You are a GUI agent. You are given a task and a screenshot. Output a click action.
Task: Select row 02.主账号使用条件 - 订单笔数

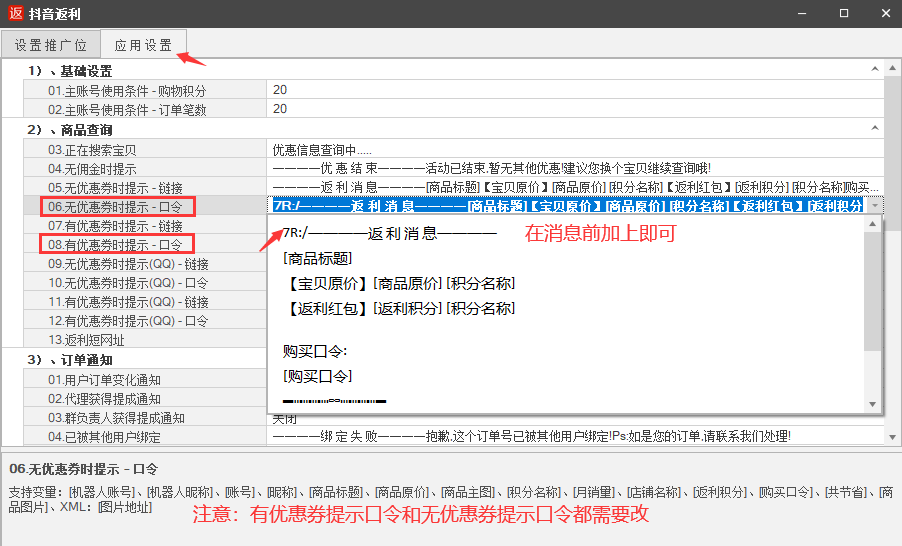[x=145, y=109]
